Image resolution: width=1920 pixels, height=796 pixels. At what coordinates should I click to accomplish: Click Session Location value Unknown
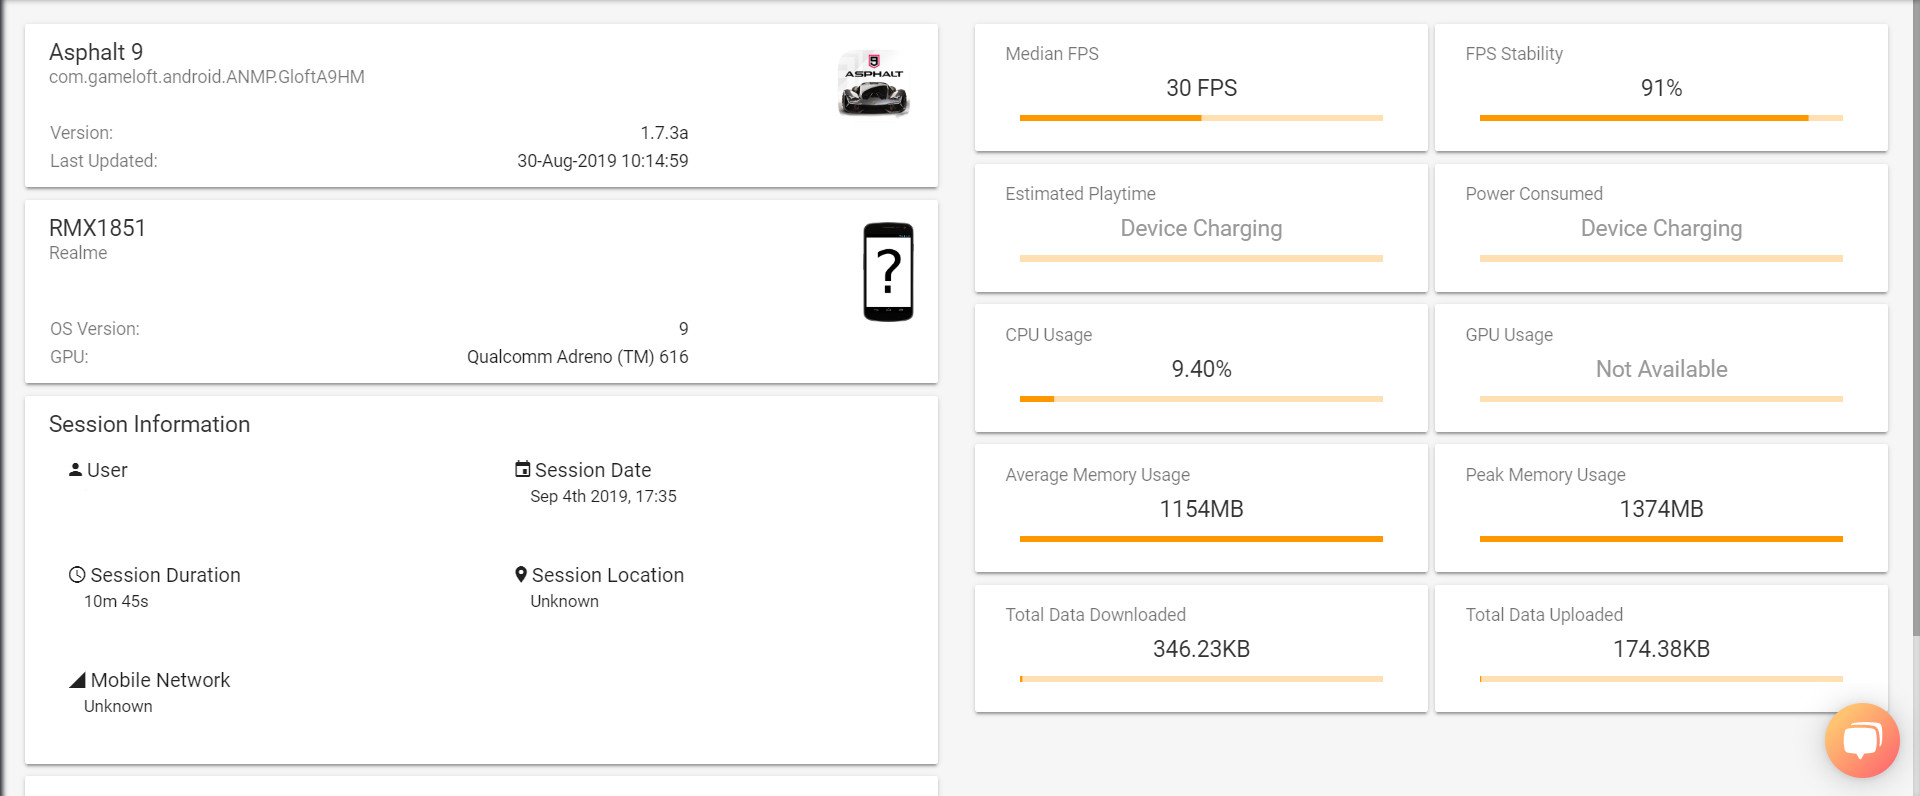[564, 601]
